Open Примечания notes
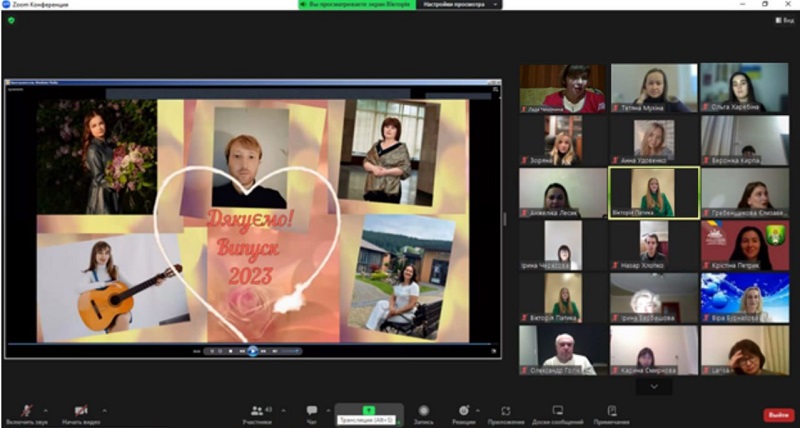 coord(612,415)
